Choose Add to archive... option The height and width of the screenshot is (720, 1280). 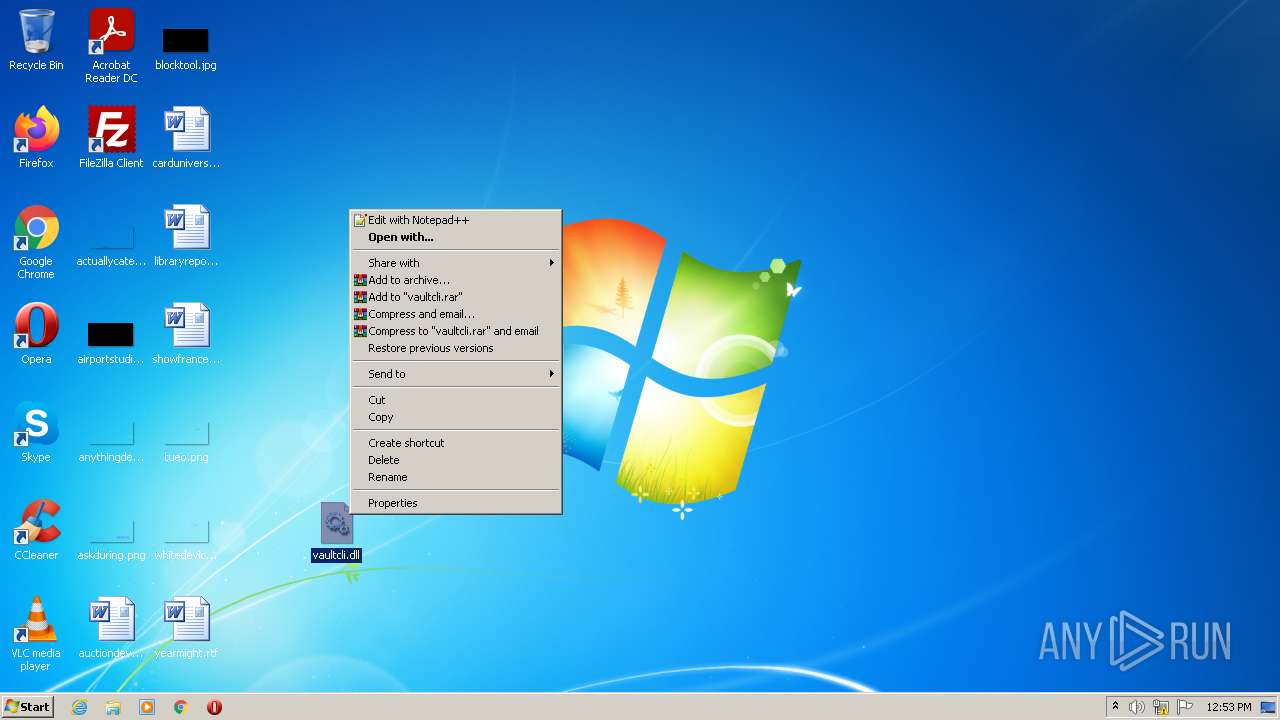click(x=456, y=280)
